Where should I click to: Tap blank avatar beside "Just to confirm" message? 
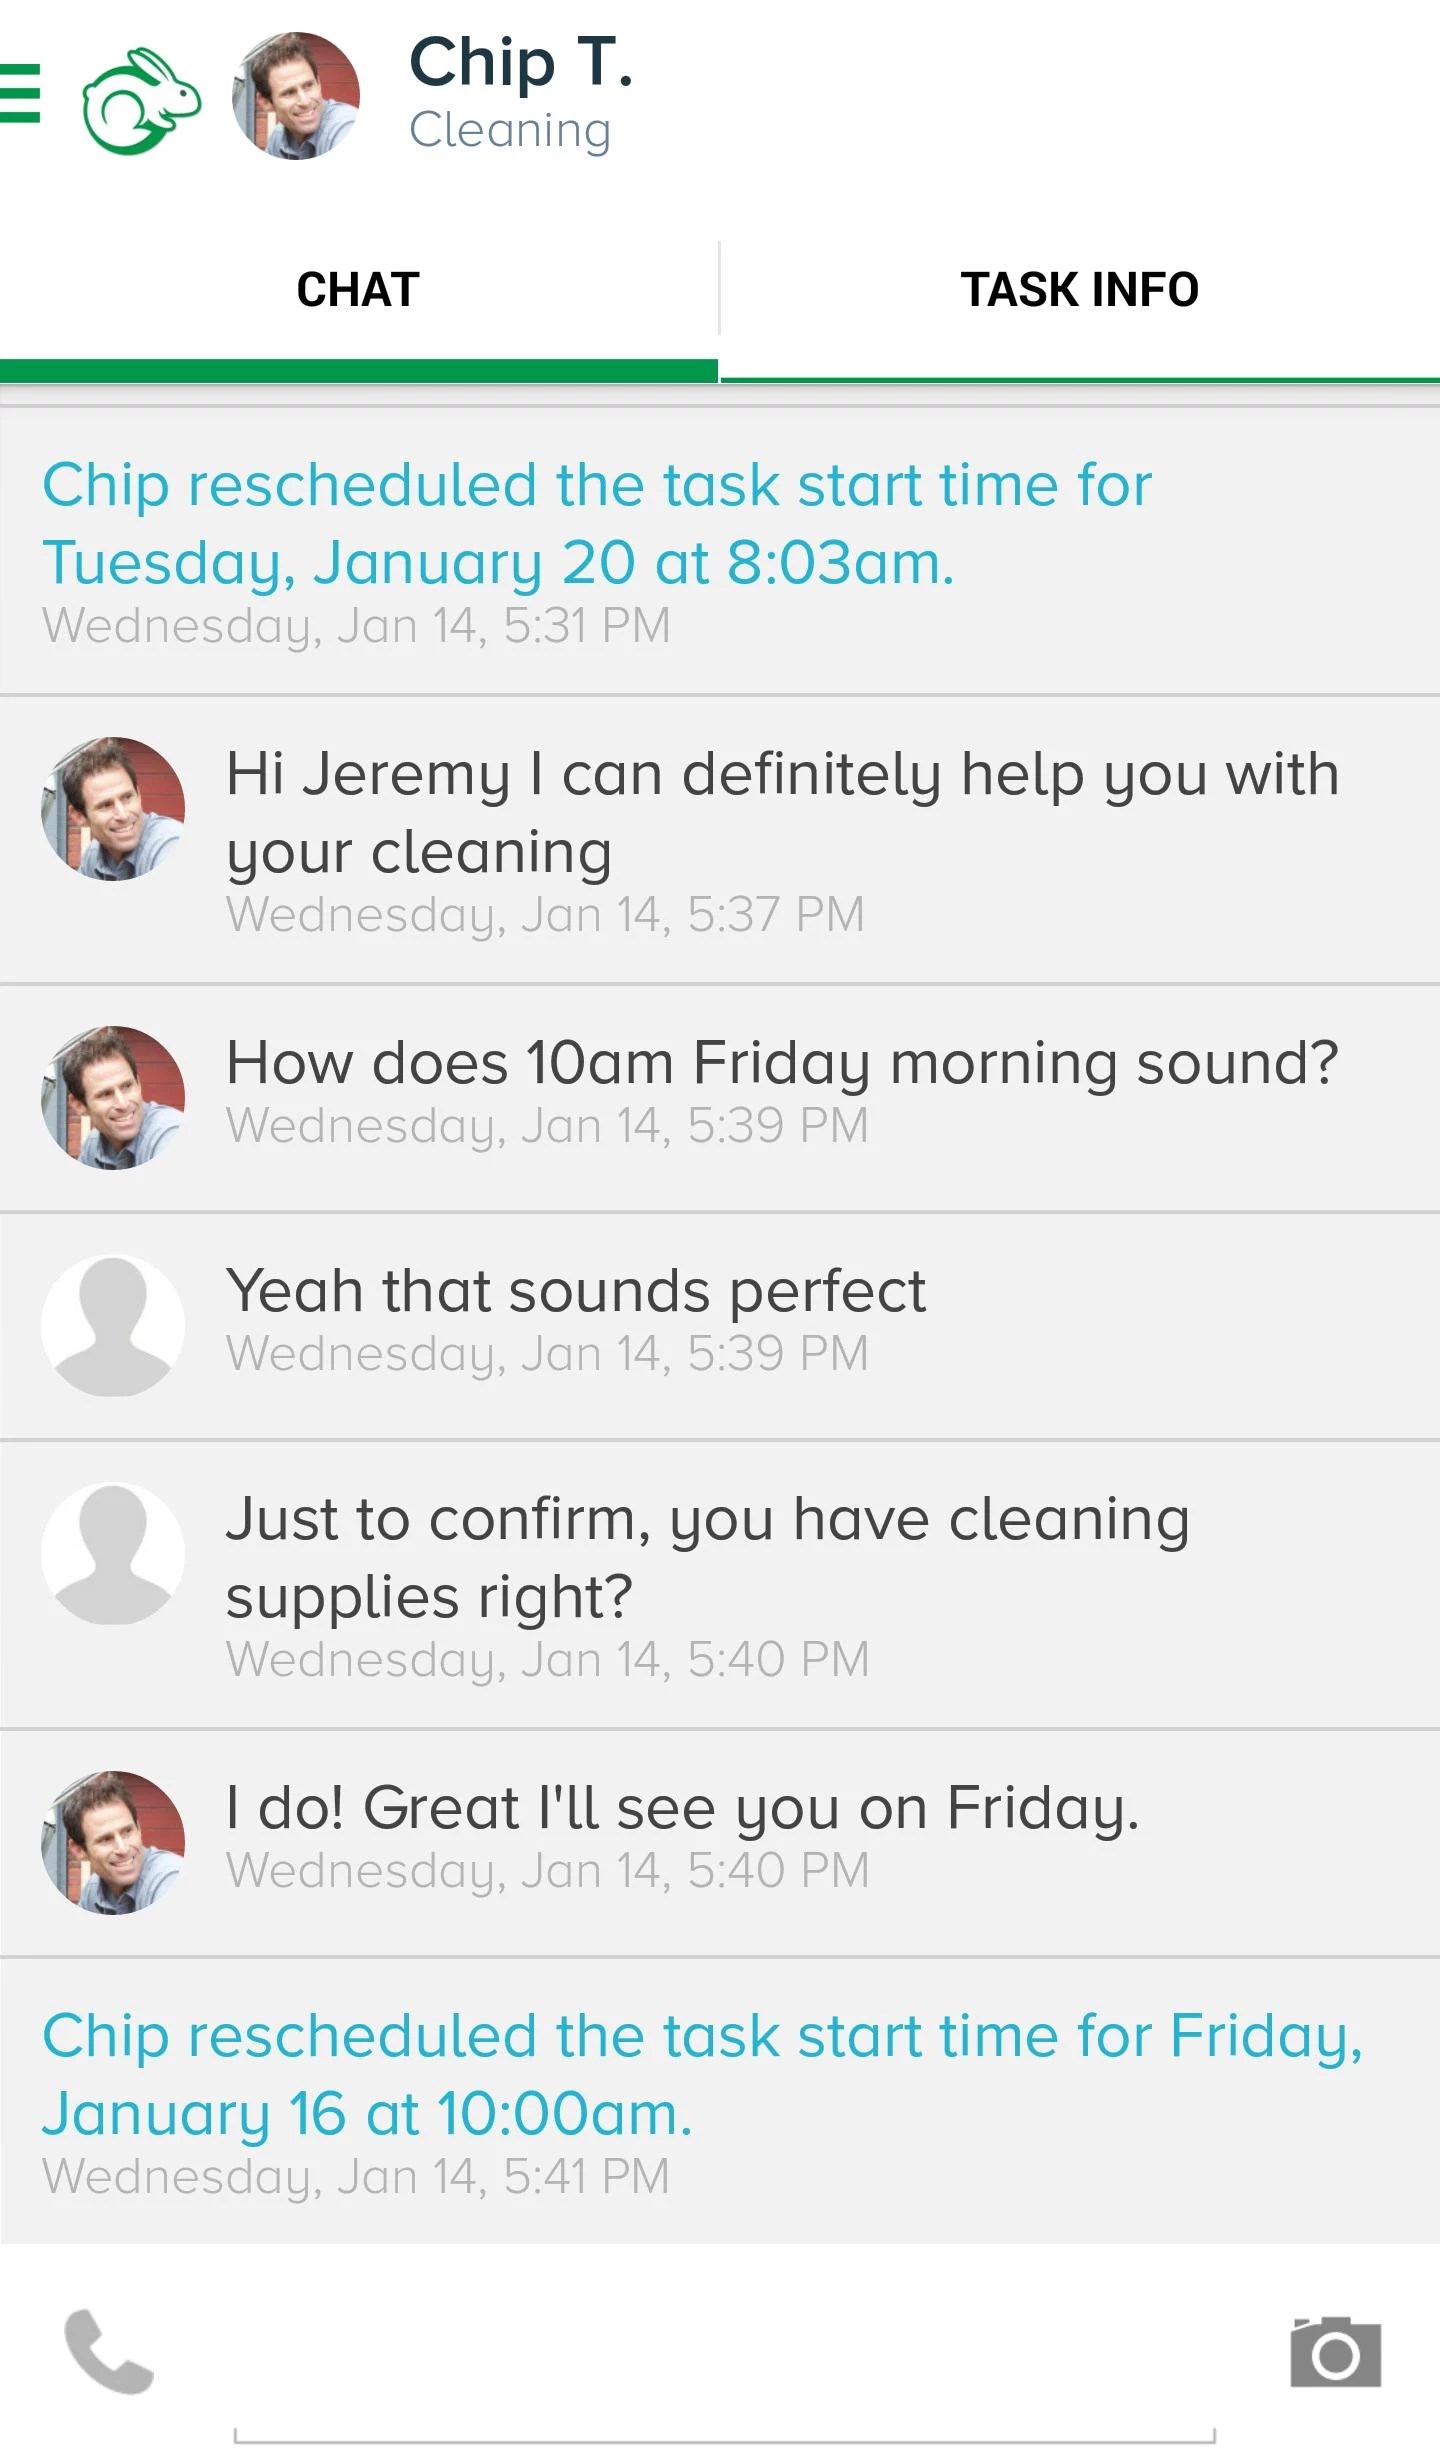click(x=113, y=1553)
